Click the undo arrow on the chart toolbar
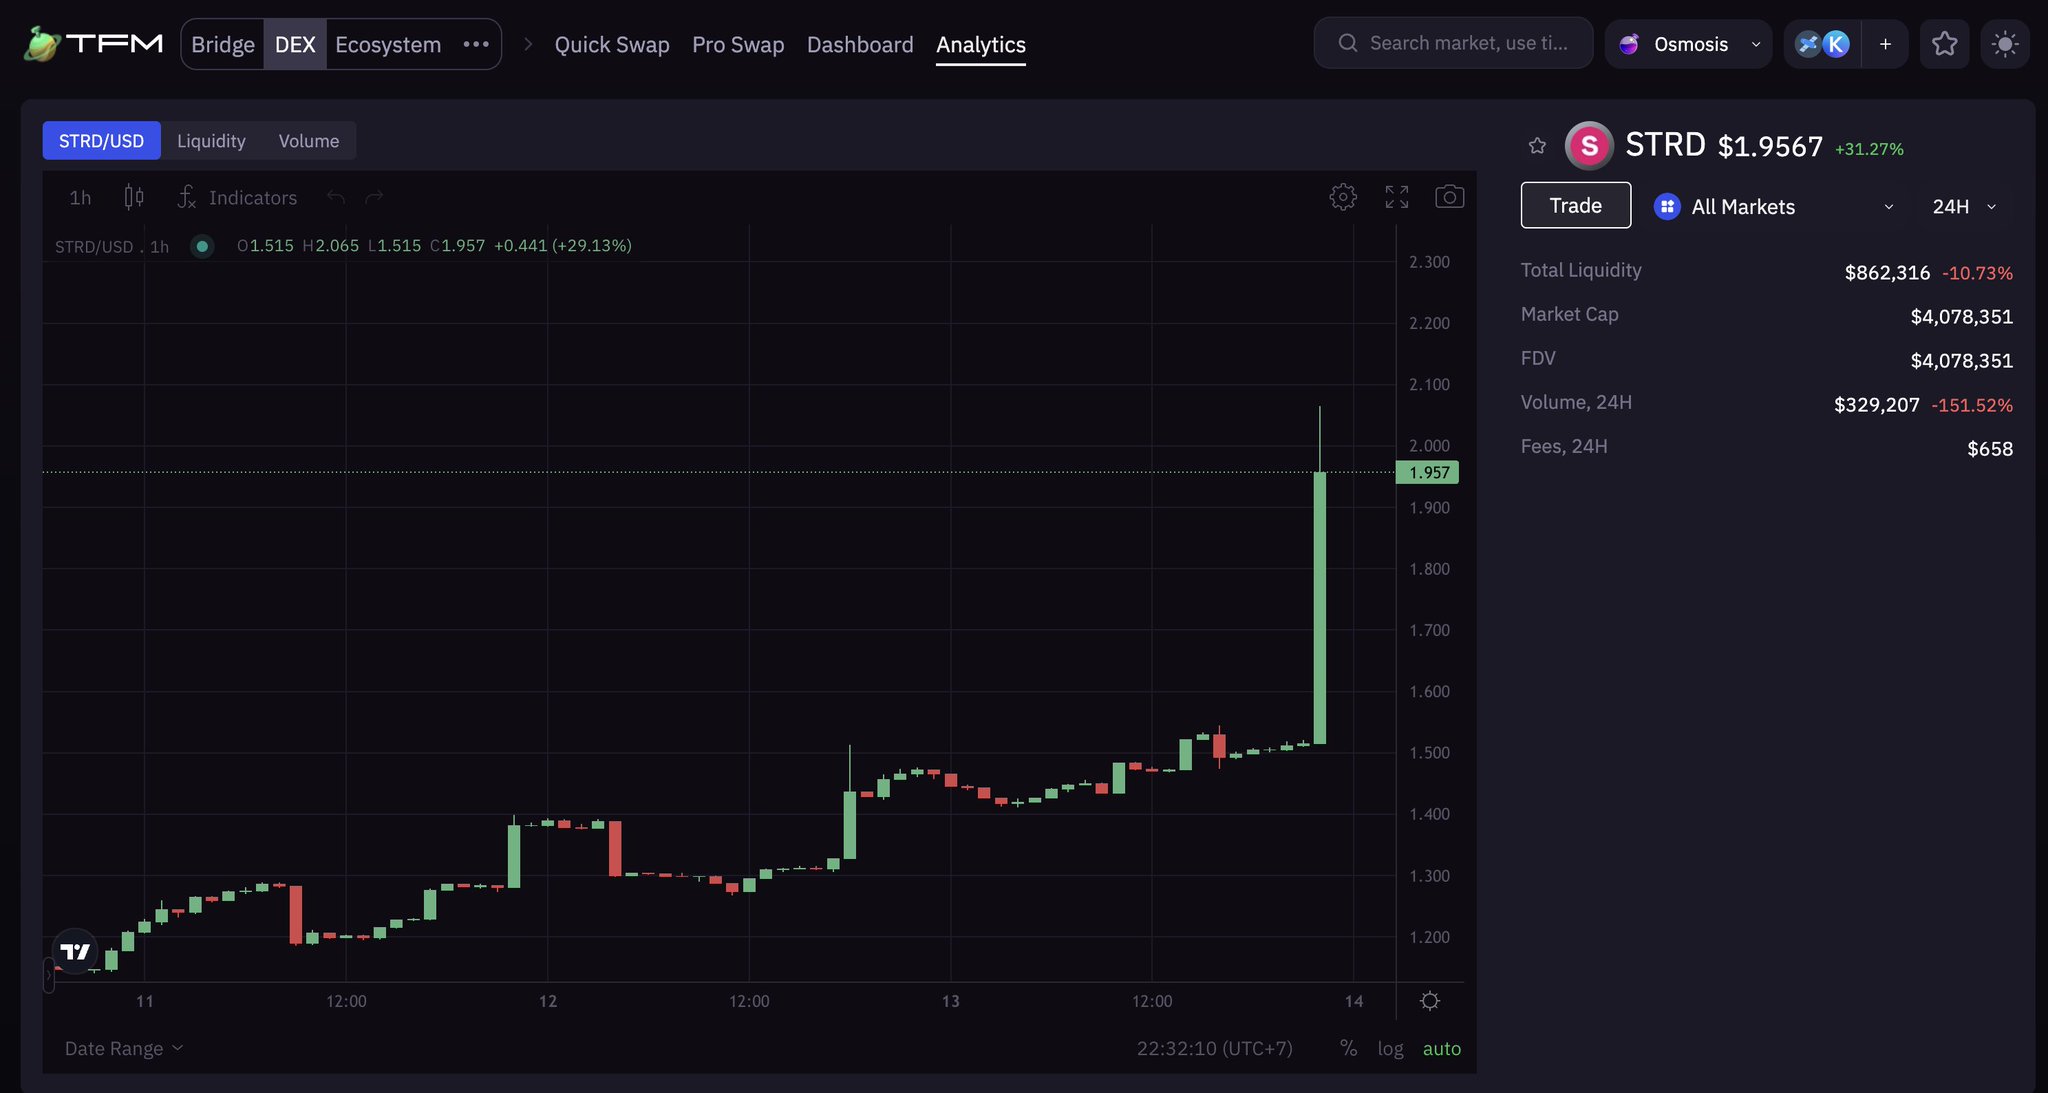The image size is (2048, 1093). click(x=337, y=197)
